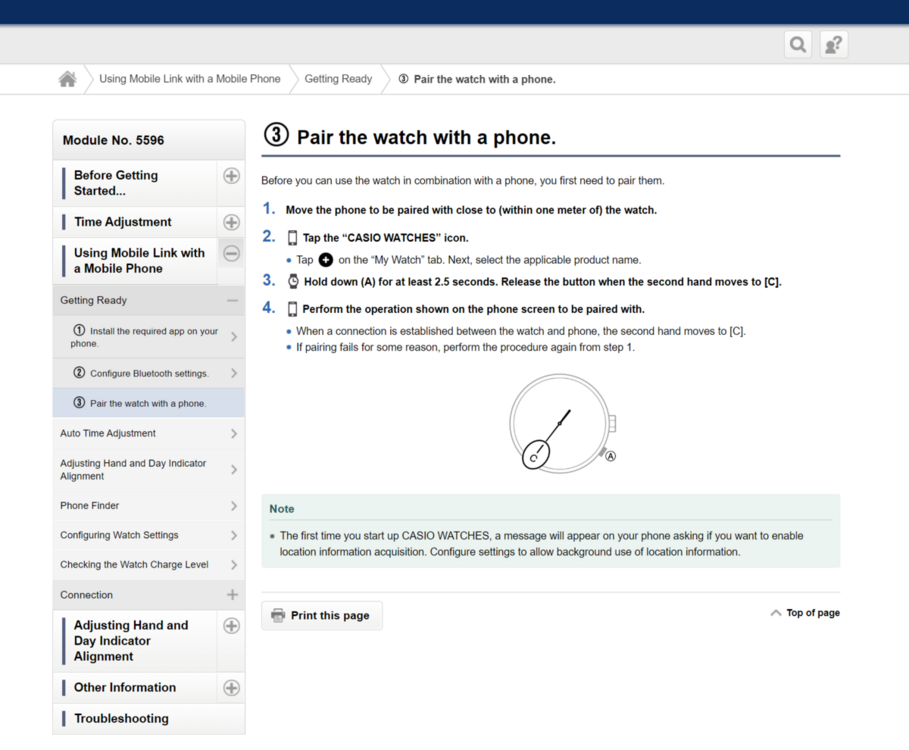Click the search magnifier icon
This screenshot has height=750, width=909.
[797, 45]
